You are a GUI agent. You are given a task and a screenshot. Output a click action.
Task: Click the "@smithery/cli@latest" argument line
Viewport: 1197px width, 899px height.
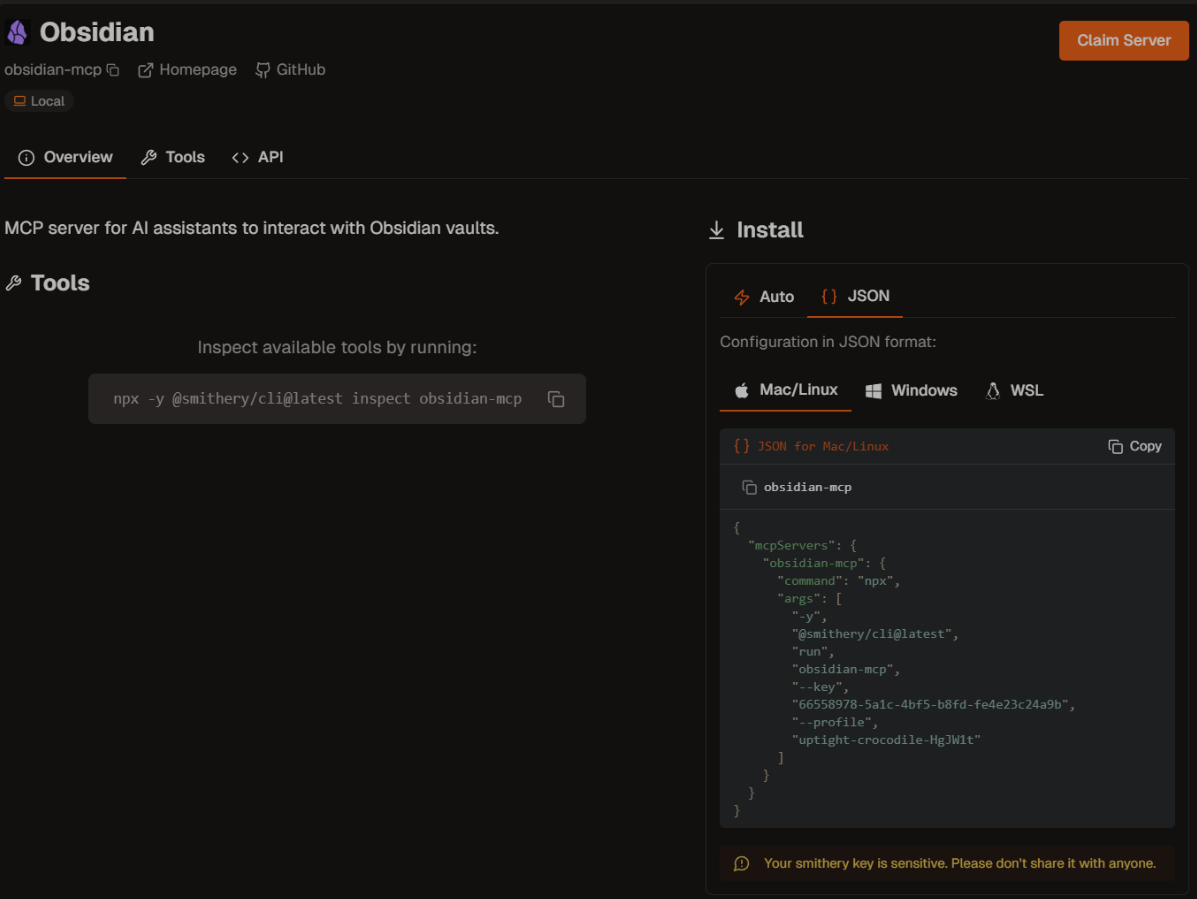pyautogui.click(x=874, y=634)
